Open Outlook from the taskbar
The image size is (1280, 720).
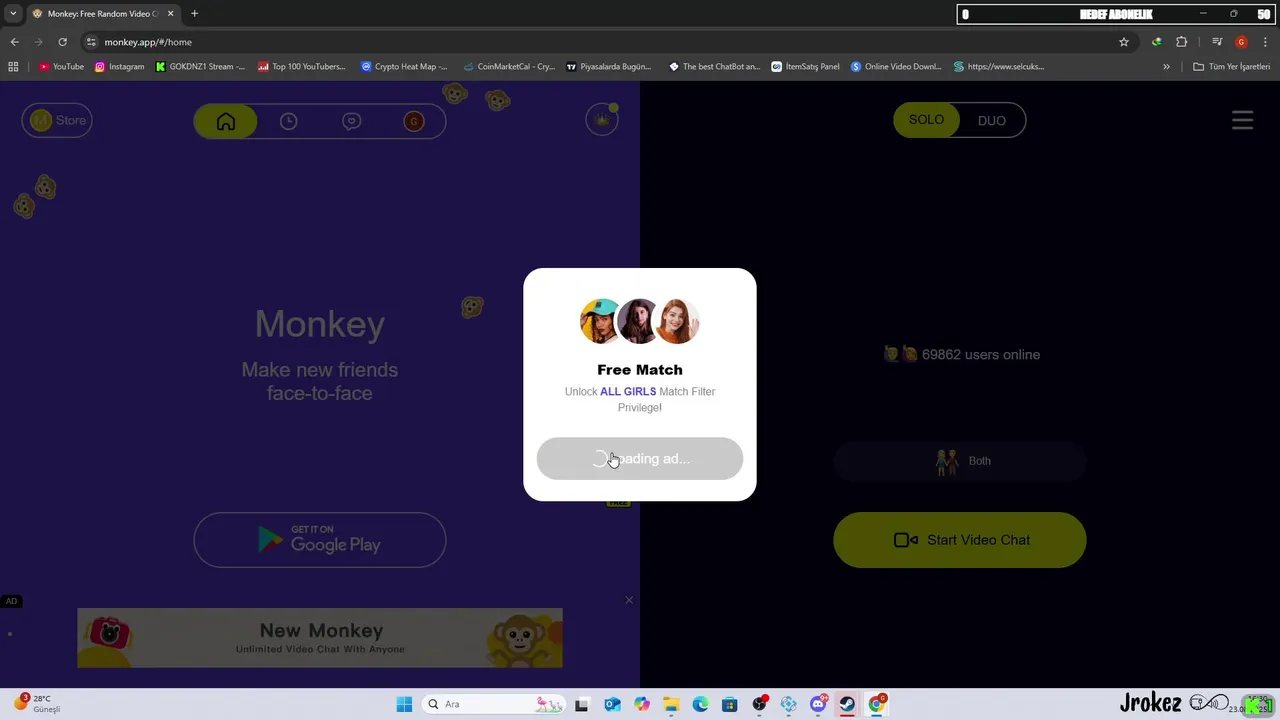click(612, 704)
